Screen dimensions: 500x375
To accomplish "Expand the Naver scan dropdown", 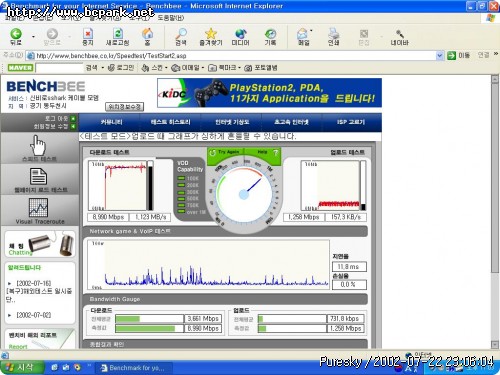I will click(166, 68).
